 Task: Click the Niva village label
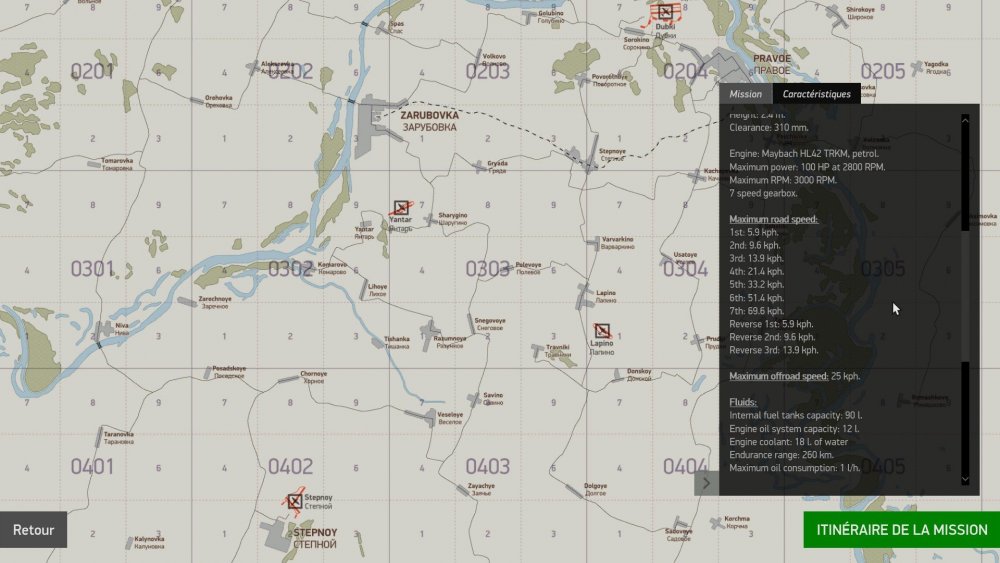pos(122,329)
